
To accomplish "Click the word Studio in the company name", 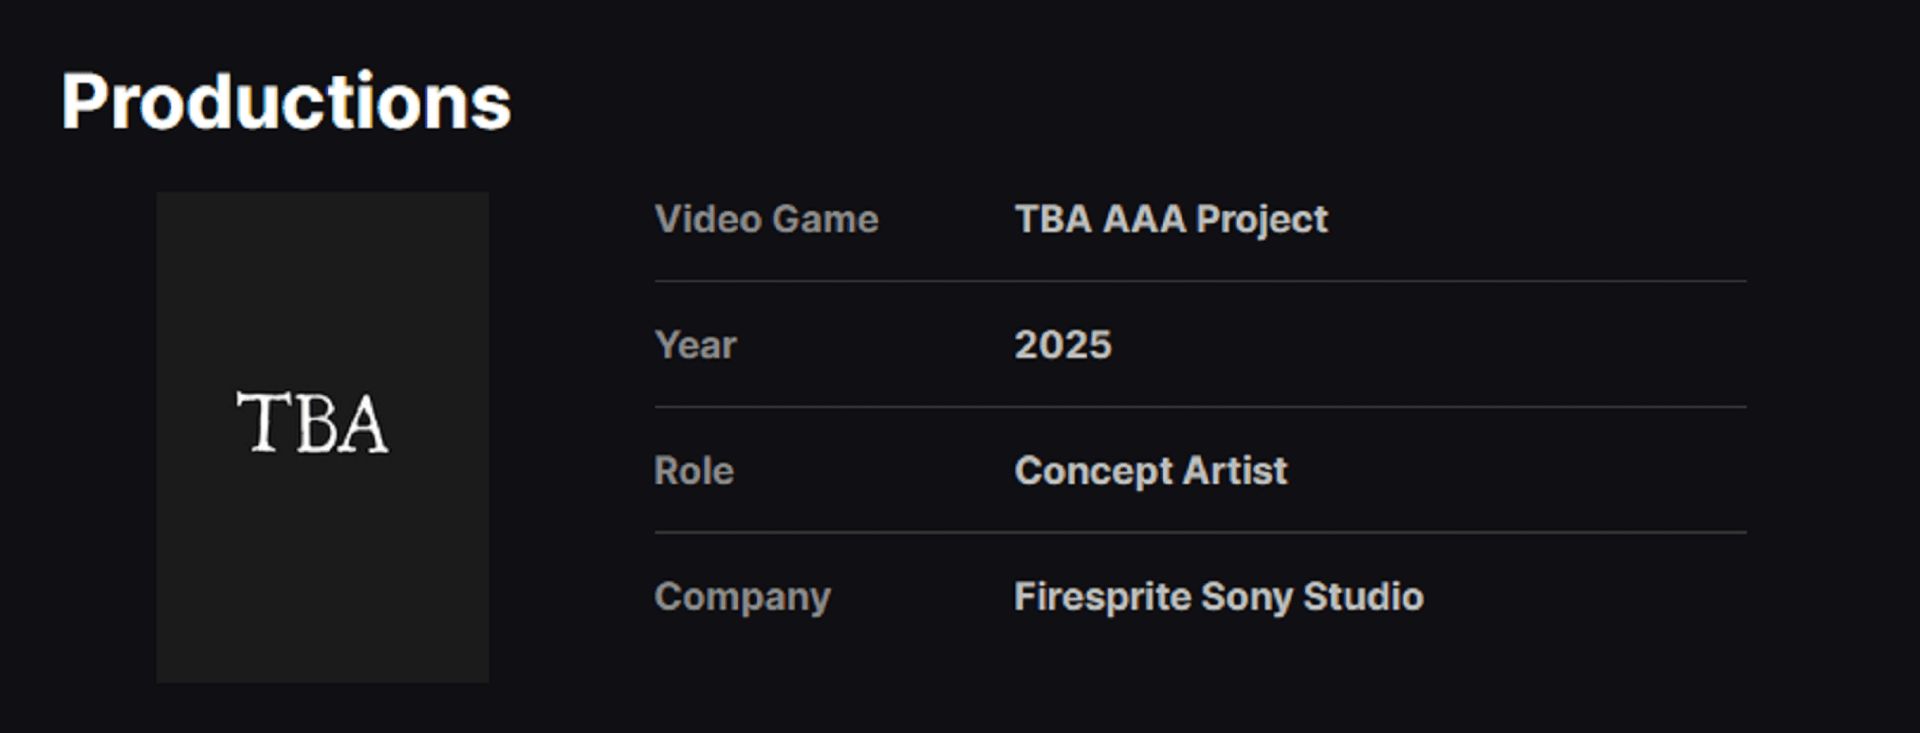I will tap(1363, 596).
